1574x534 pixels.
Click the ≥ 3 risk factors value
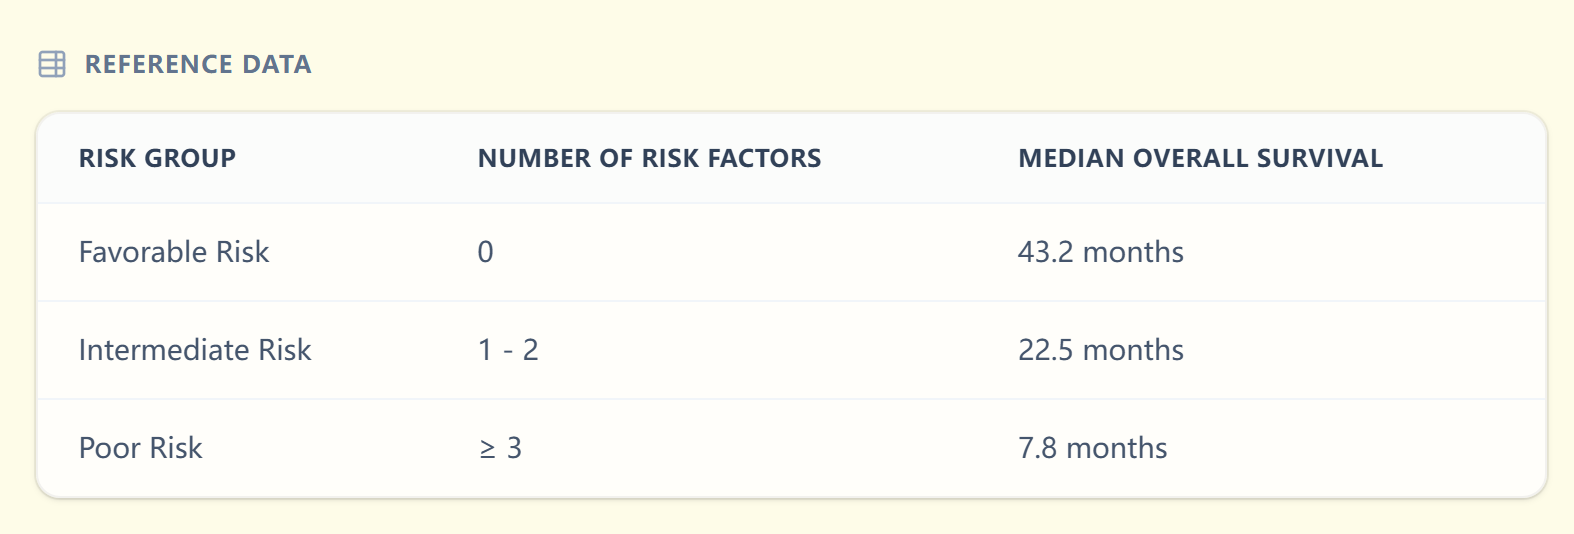[500, 448]
